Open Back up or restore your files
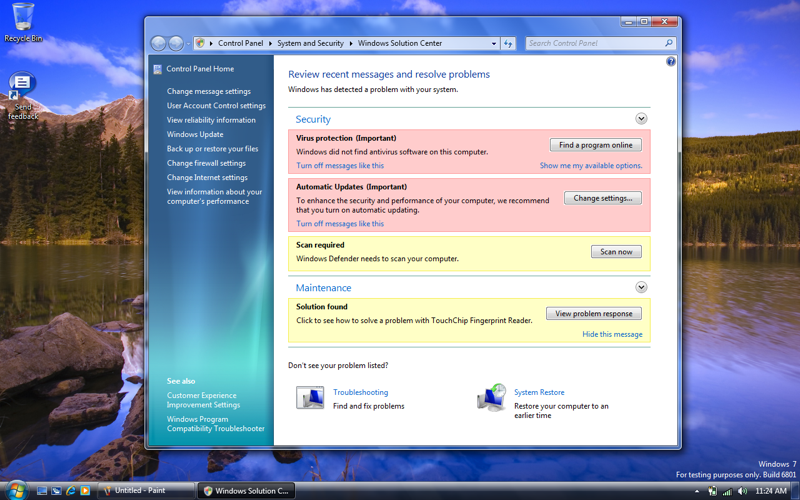The height and width of the screenshot is (500, 800). click(212, 148)
